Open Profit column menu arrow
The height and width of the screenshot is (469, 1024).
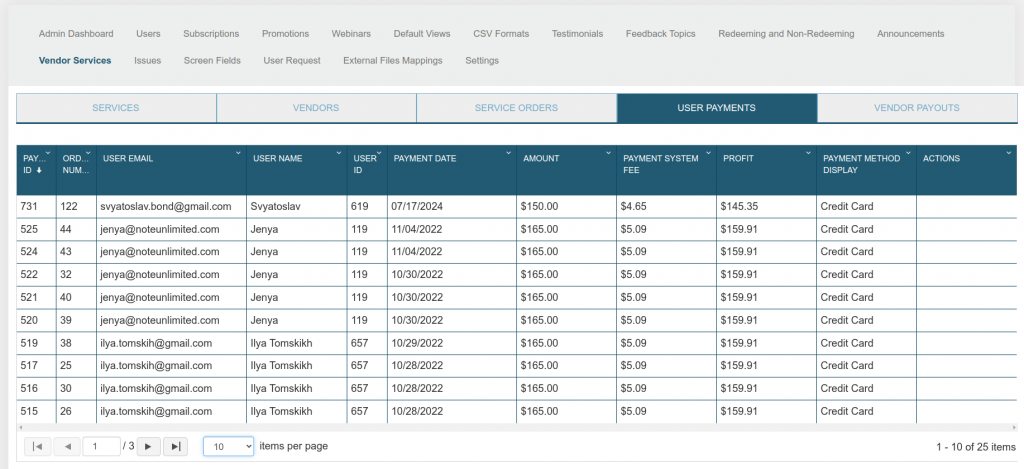coord(808,153)
